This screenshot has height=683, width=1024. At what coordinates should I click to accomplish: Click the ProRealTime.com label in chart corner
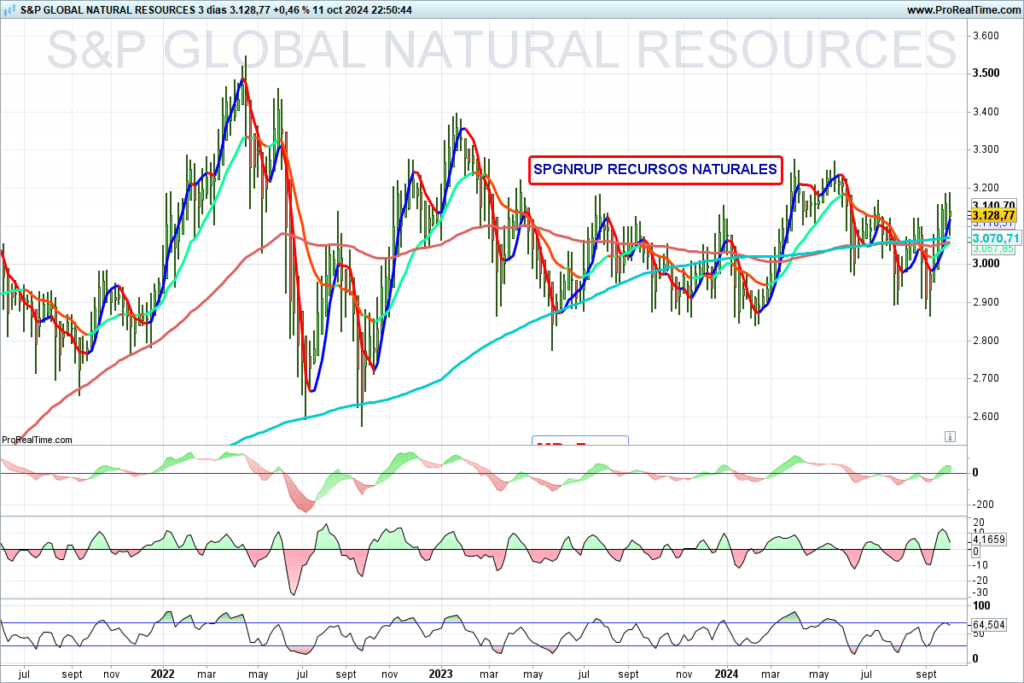tap(37, 439)
